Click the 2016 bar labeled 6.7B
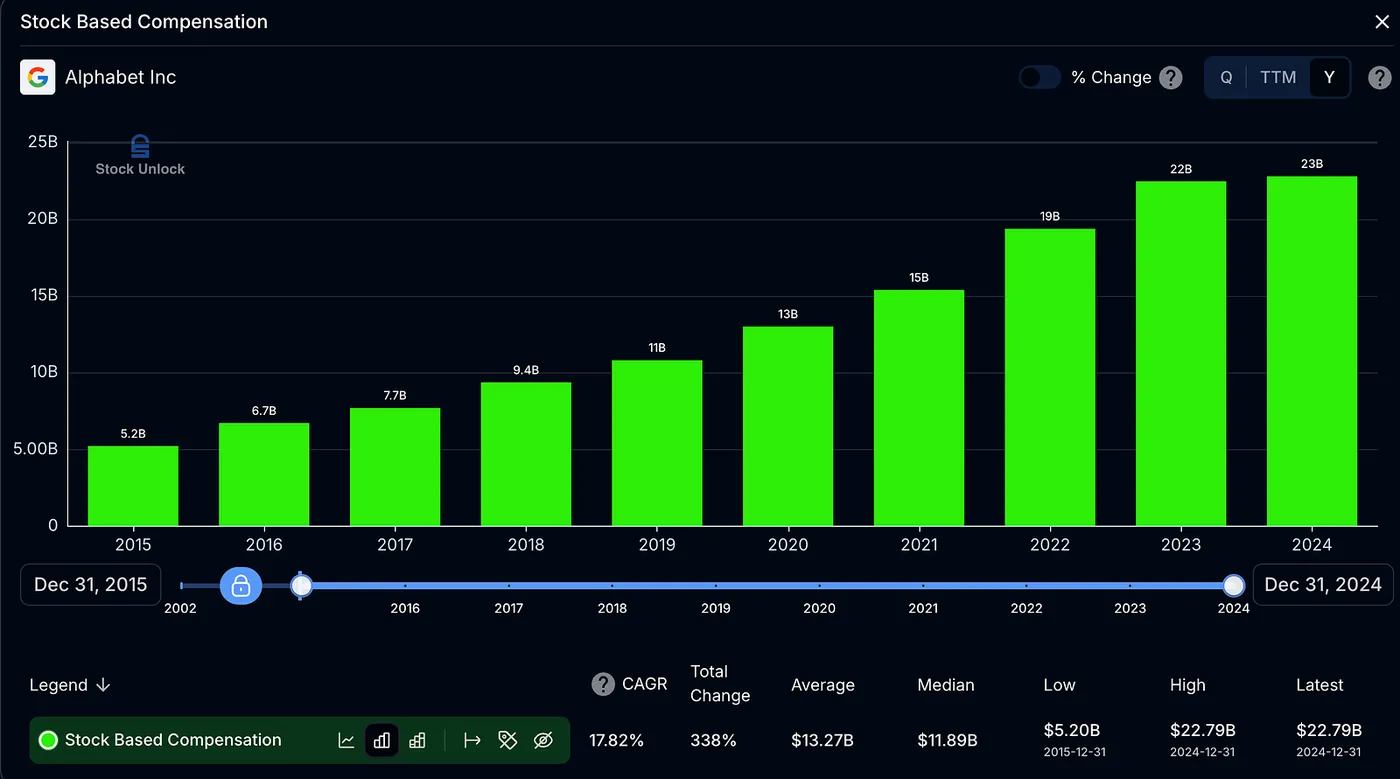 point(264,475)
